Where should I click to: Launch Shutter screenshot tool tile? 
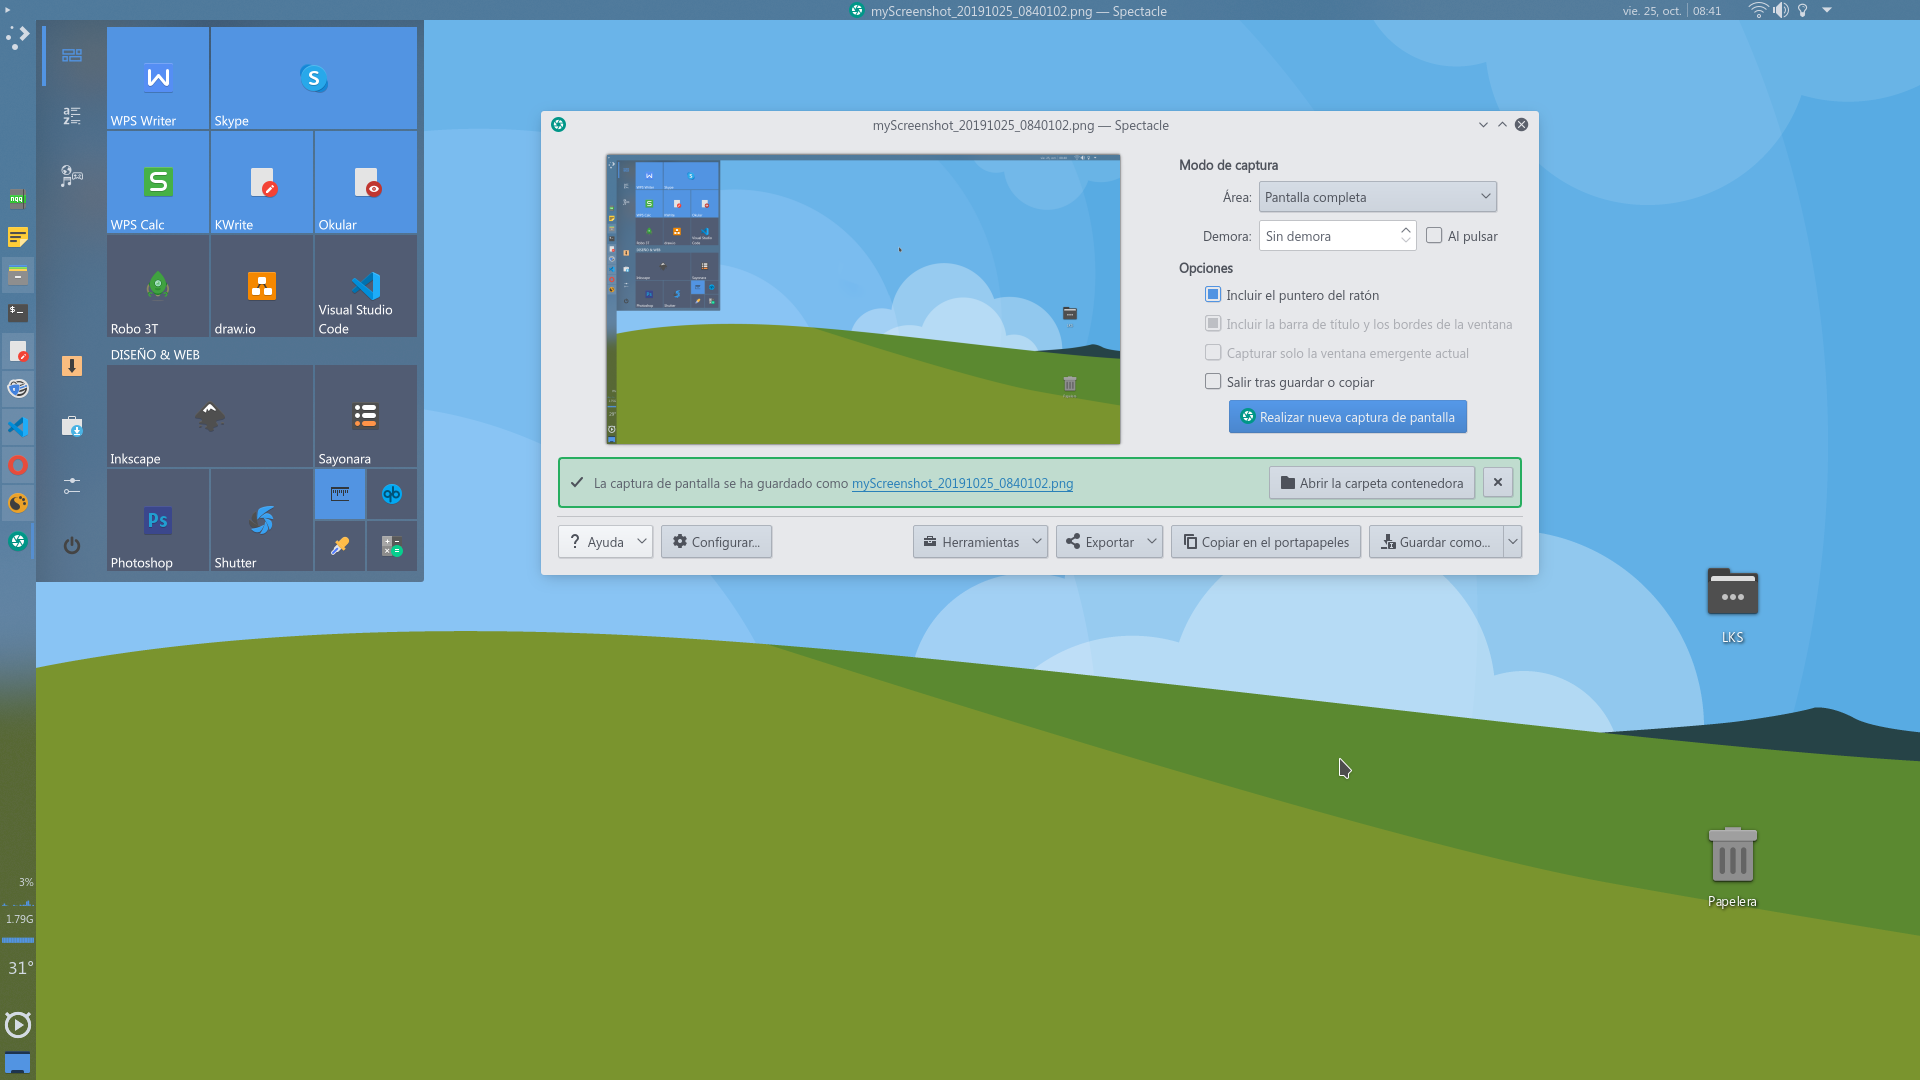click(262, 520)
